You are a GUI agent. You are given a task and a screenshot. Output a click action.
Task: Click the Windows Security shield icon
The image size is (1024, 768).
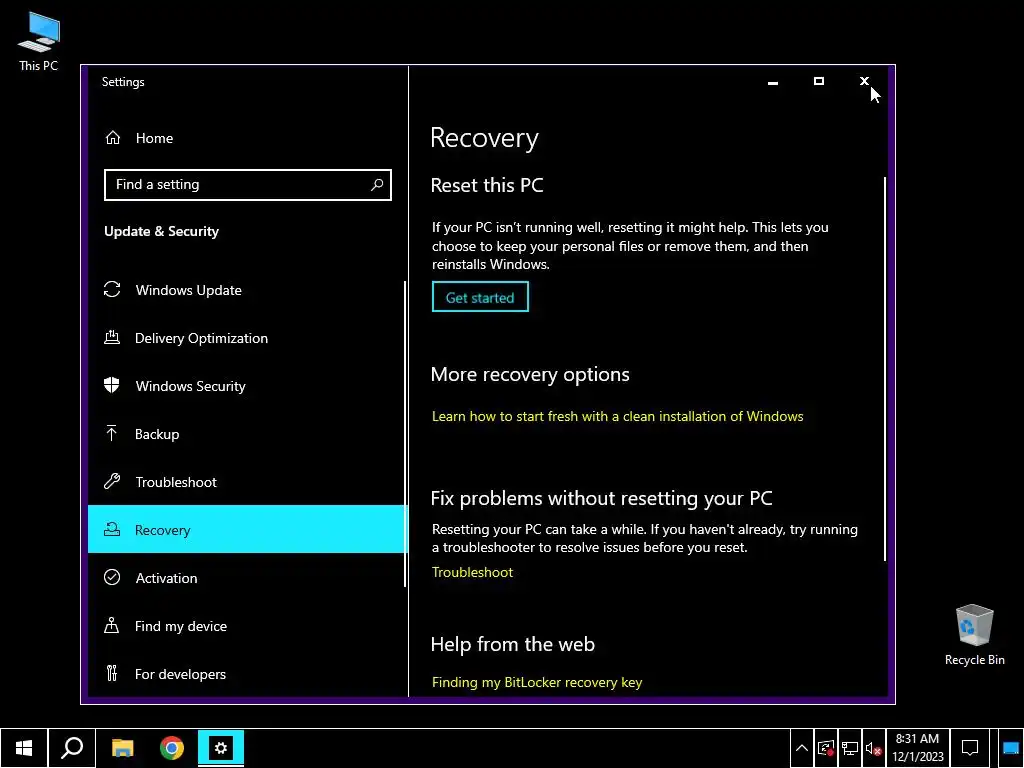(112, 385)
